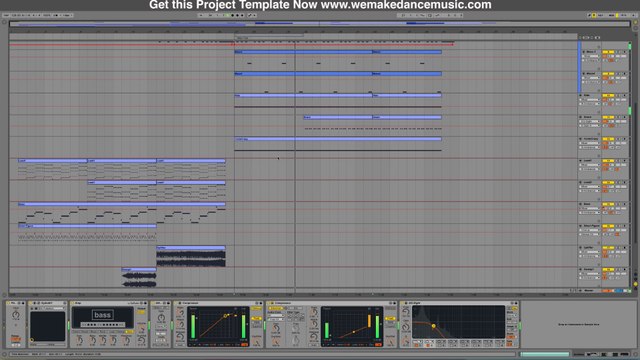
Task: Click the XY pad of the device left of Amp
Action: tap(47, 327)
